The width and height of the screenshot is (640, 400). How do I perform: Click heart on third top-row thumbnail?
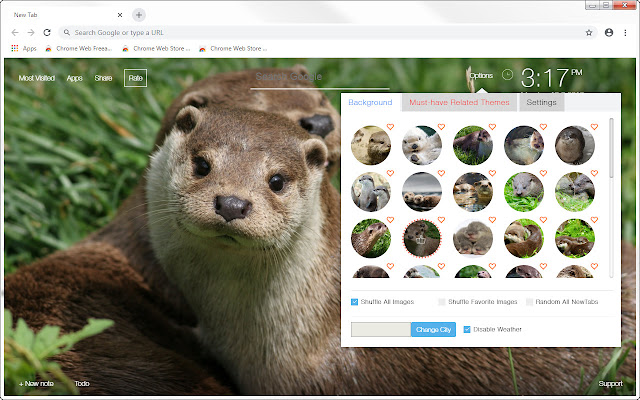[492, 127]
